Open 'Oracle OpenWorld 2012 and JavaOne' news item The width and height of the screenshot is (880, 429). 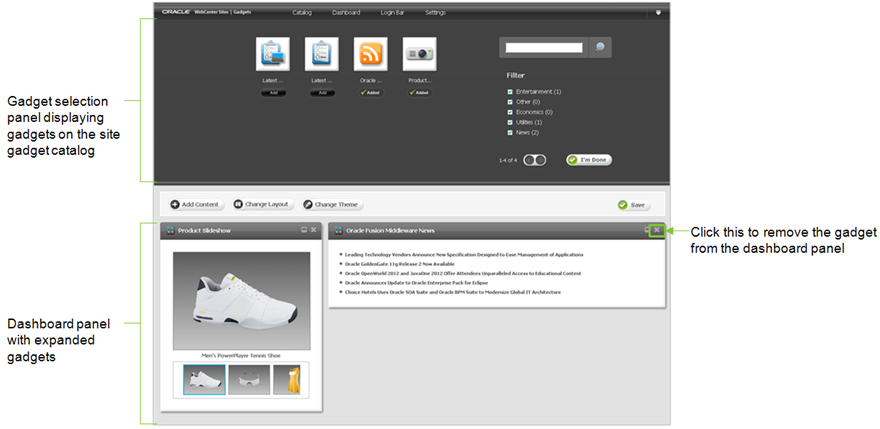tap(463, 273)
